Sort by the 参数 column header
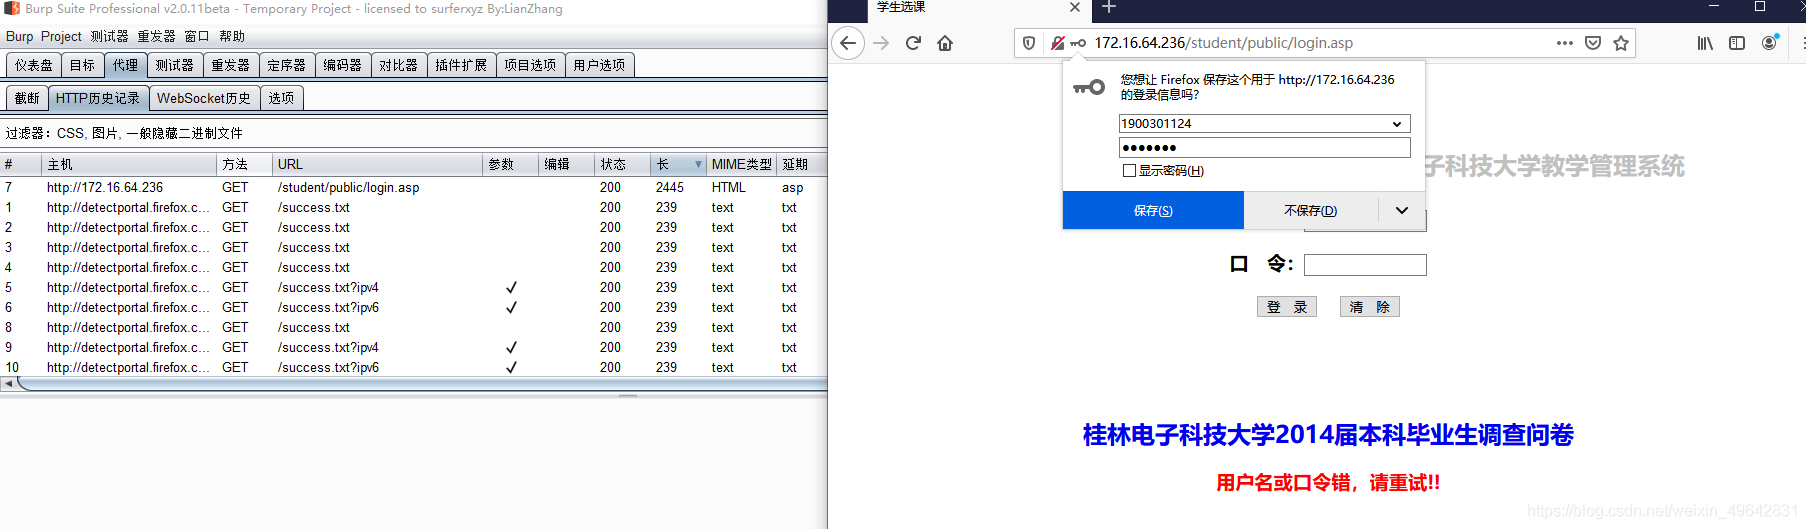 (x=510, y=164)
